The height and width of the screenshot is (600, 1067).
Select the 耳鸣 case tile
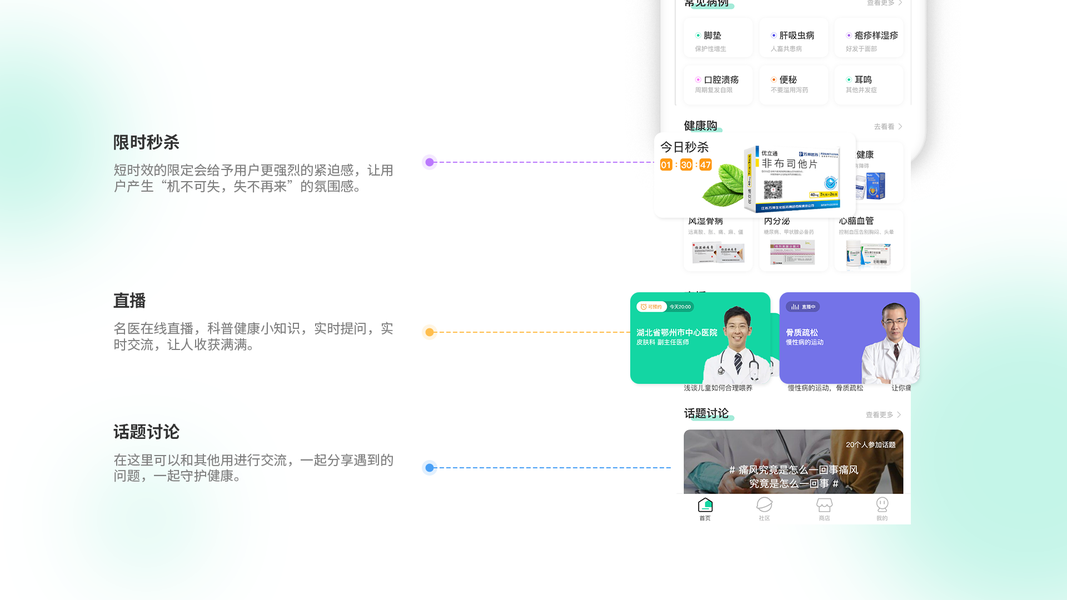click(869, 84)
